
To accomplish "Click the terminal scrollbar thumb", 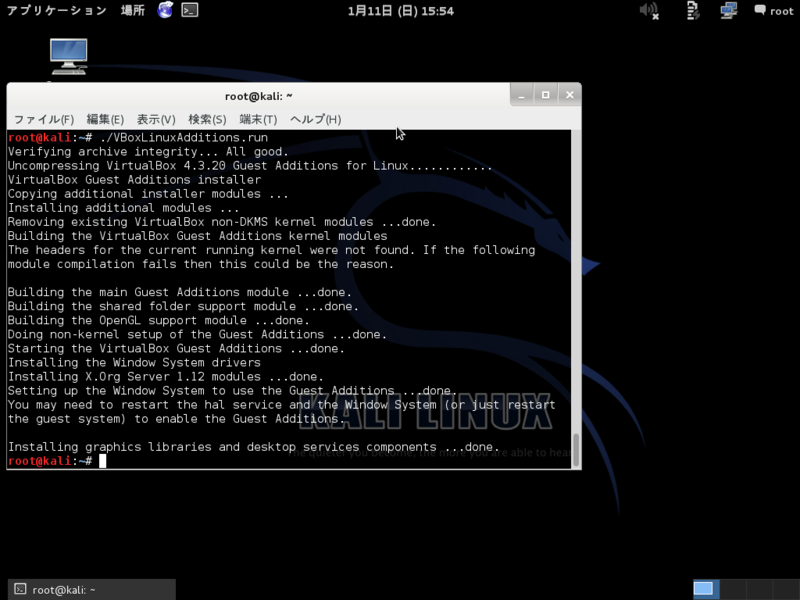I will point(576,449).
